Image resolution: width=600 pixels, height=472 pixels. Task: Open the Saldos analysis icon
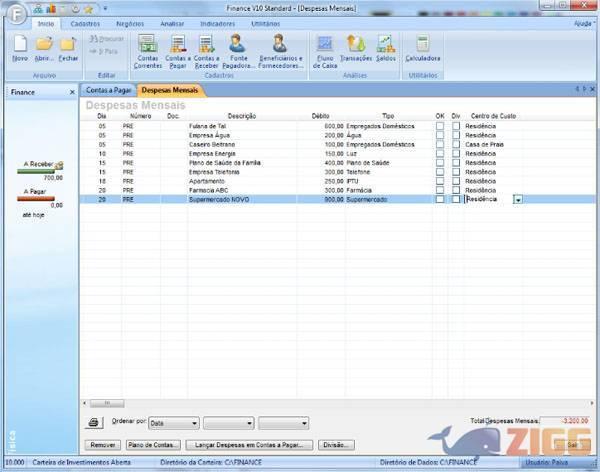click(x=386, y=48)
